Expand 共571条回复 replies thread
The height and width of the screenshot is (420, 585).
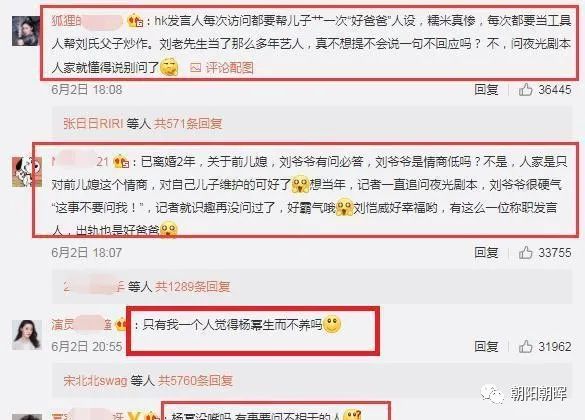(x=188, y=123)
